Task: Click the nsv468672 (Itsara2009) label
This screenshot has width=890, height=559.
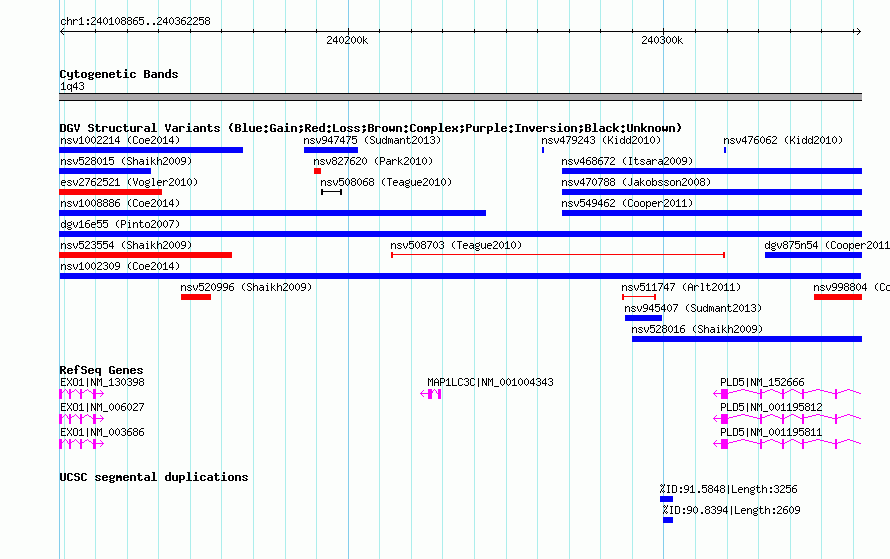Action: click(627, 161)
